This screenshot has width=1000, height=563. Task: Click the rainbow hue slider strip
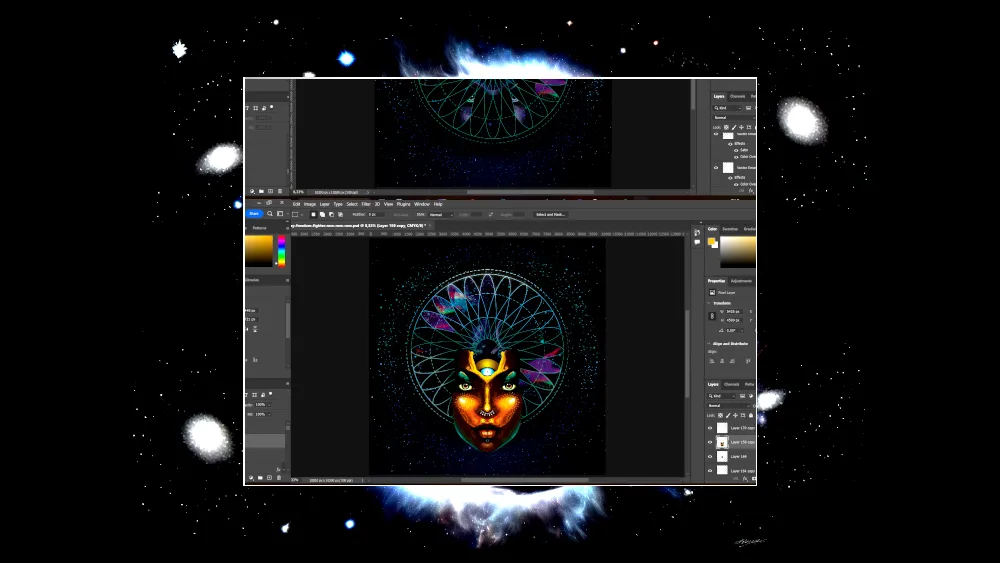[x=281, y=251]
